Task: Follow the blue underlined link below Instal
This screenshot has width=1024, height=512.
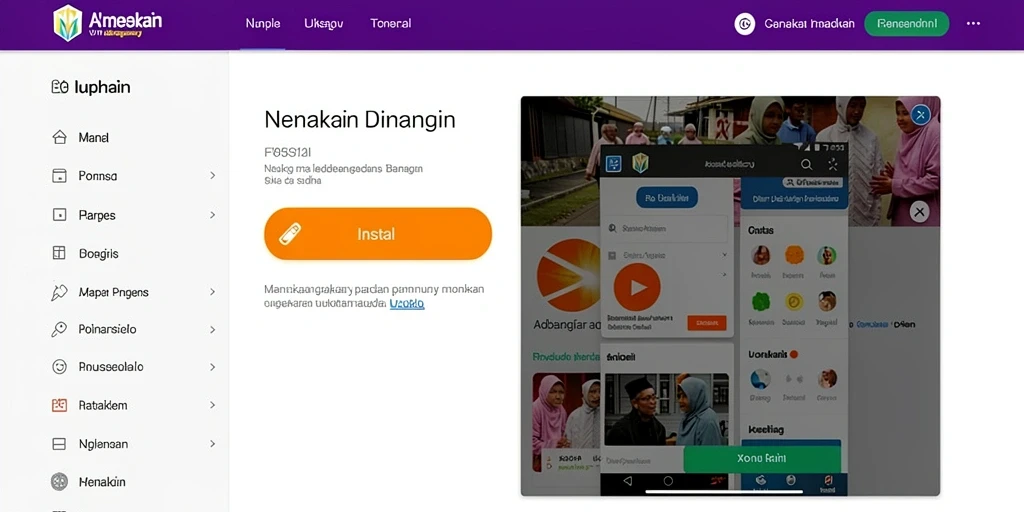Action: [407, 304]
